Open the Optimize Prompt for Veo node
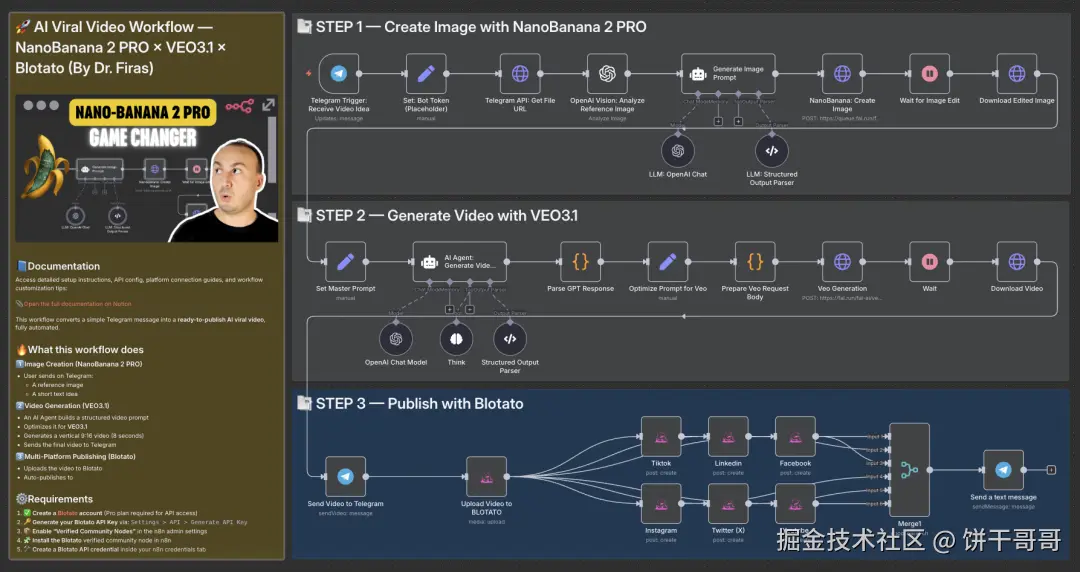The image size is (1080, 572). coord(667,262)
